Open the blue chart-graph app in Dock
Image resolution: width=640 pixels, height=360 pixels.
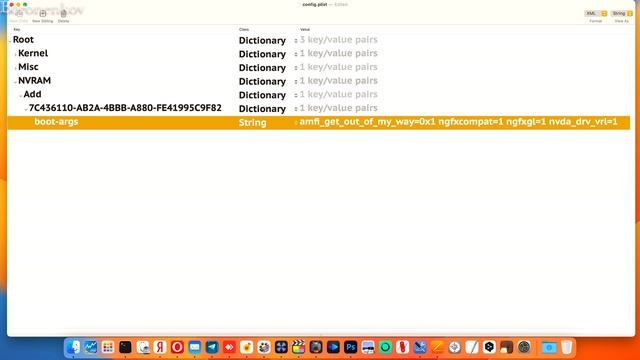(x=90, y=347)
